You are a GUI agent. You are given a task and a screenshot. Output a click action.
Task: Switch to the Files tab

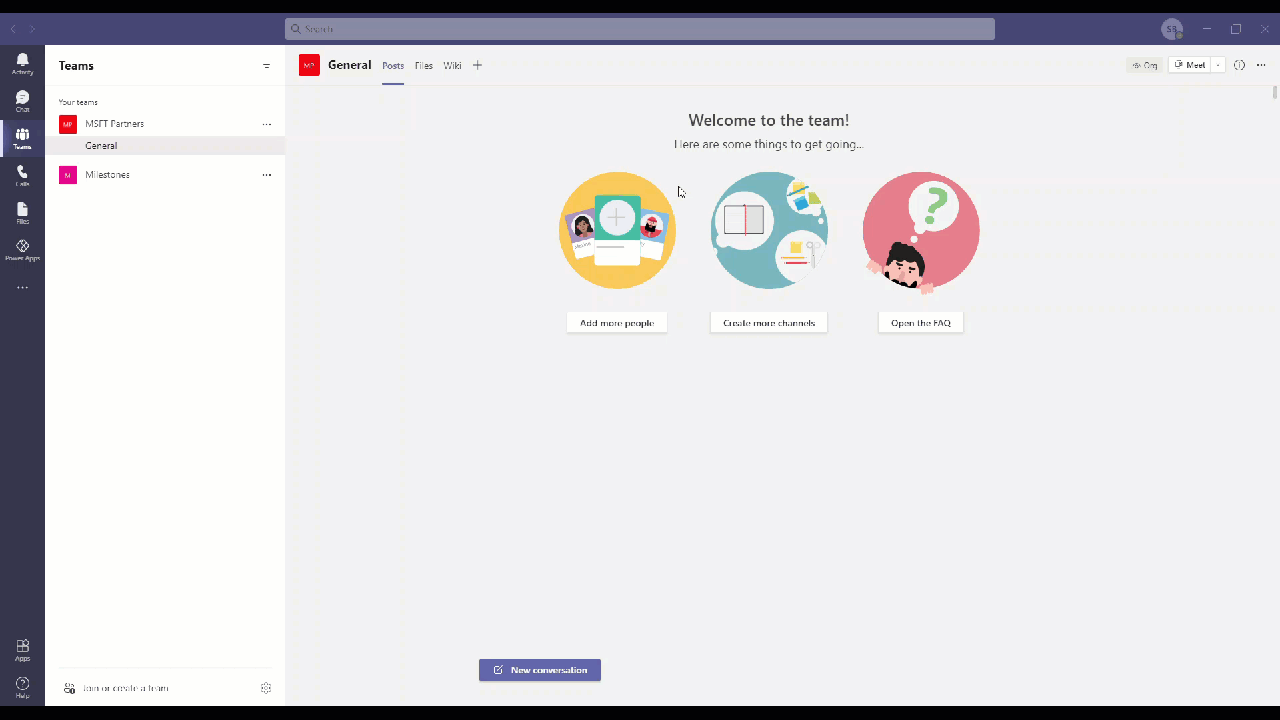click(424, 66)
